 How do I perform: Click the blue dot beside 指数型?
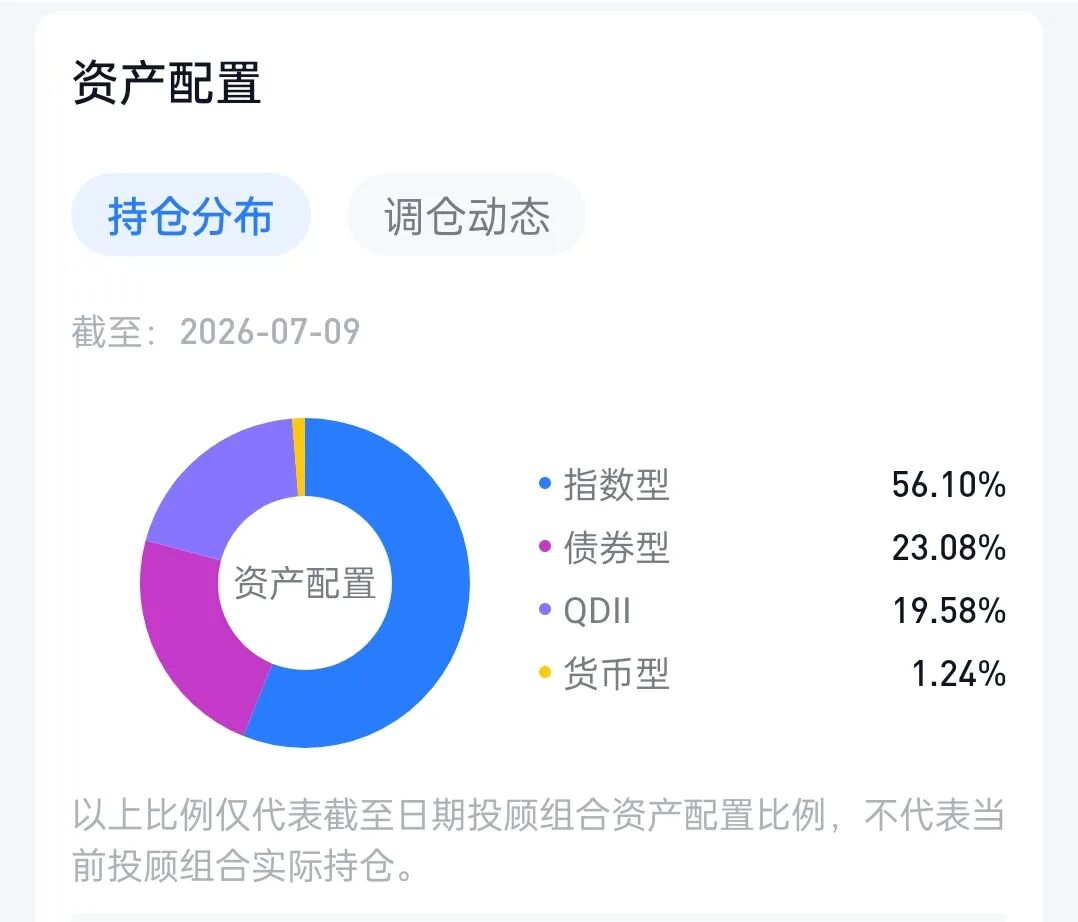pos(545,483)
